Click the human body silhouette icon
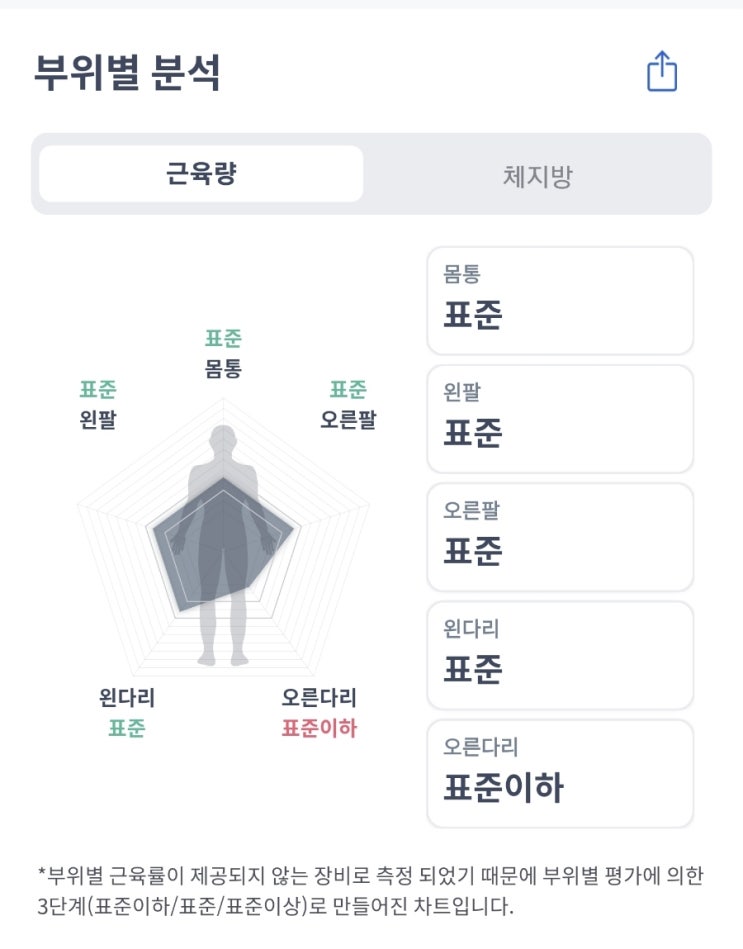 click(x=222, y=545)
